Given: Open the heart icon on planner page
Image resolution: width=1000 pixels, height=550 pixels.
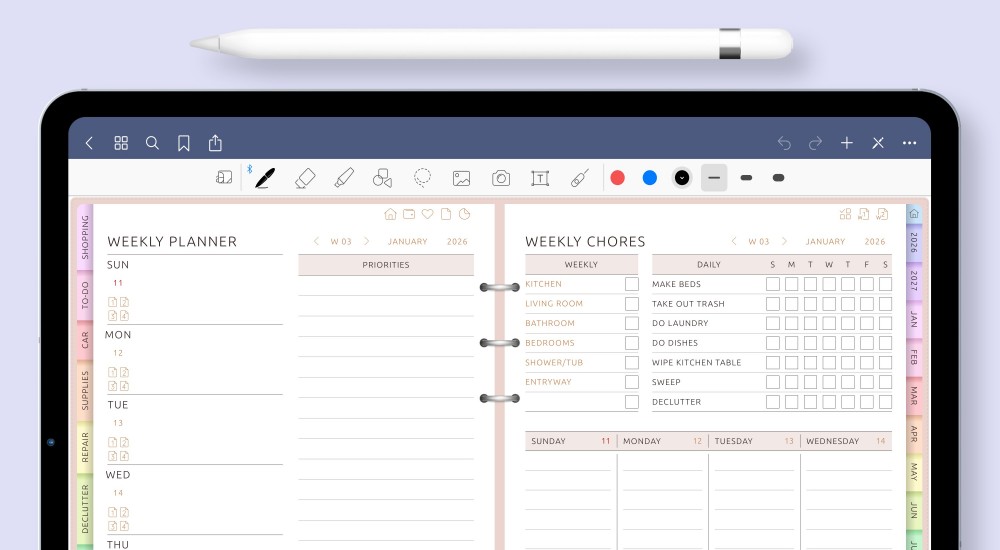Looking at the screenshot, I should pyautogui.click(x=427, y=214).
